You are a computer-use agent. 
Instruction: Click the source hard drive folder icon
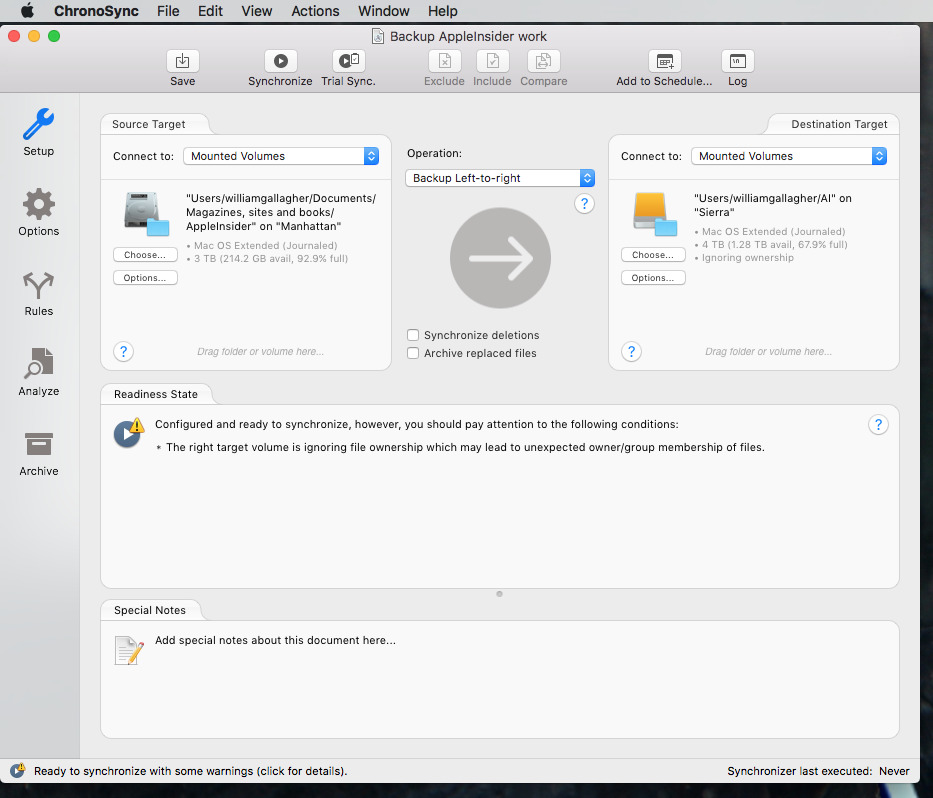[x=146, y=214]
